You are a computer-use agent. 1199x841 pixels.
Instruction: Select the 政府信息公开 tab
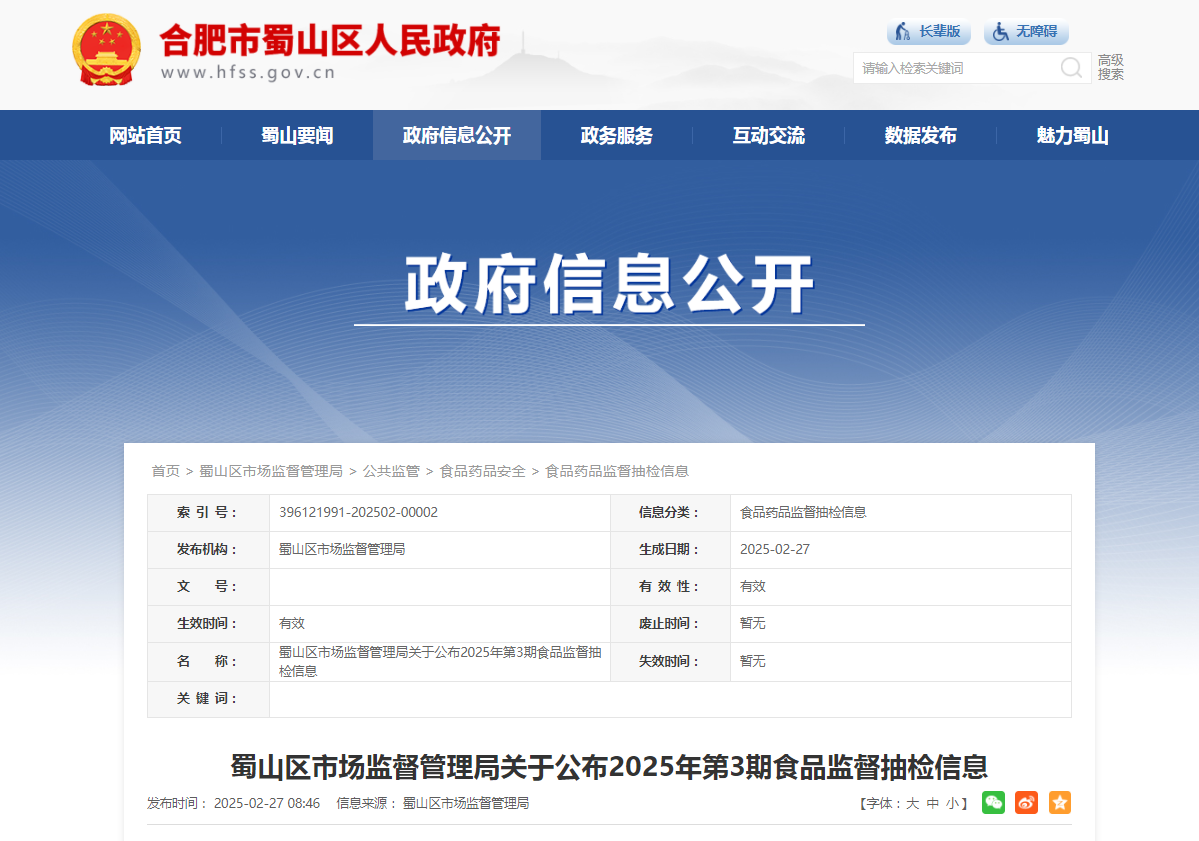(457, 135)
